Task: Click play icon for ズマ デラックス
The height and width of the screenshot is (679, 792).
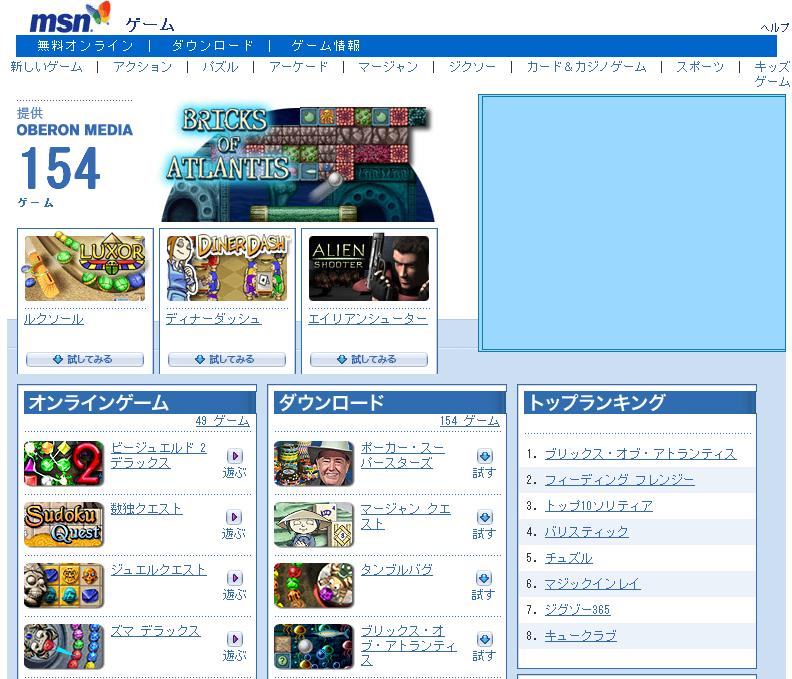Action: [234, 639]
